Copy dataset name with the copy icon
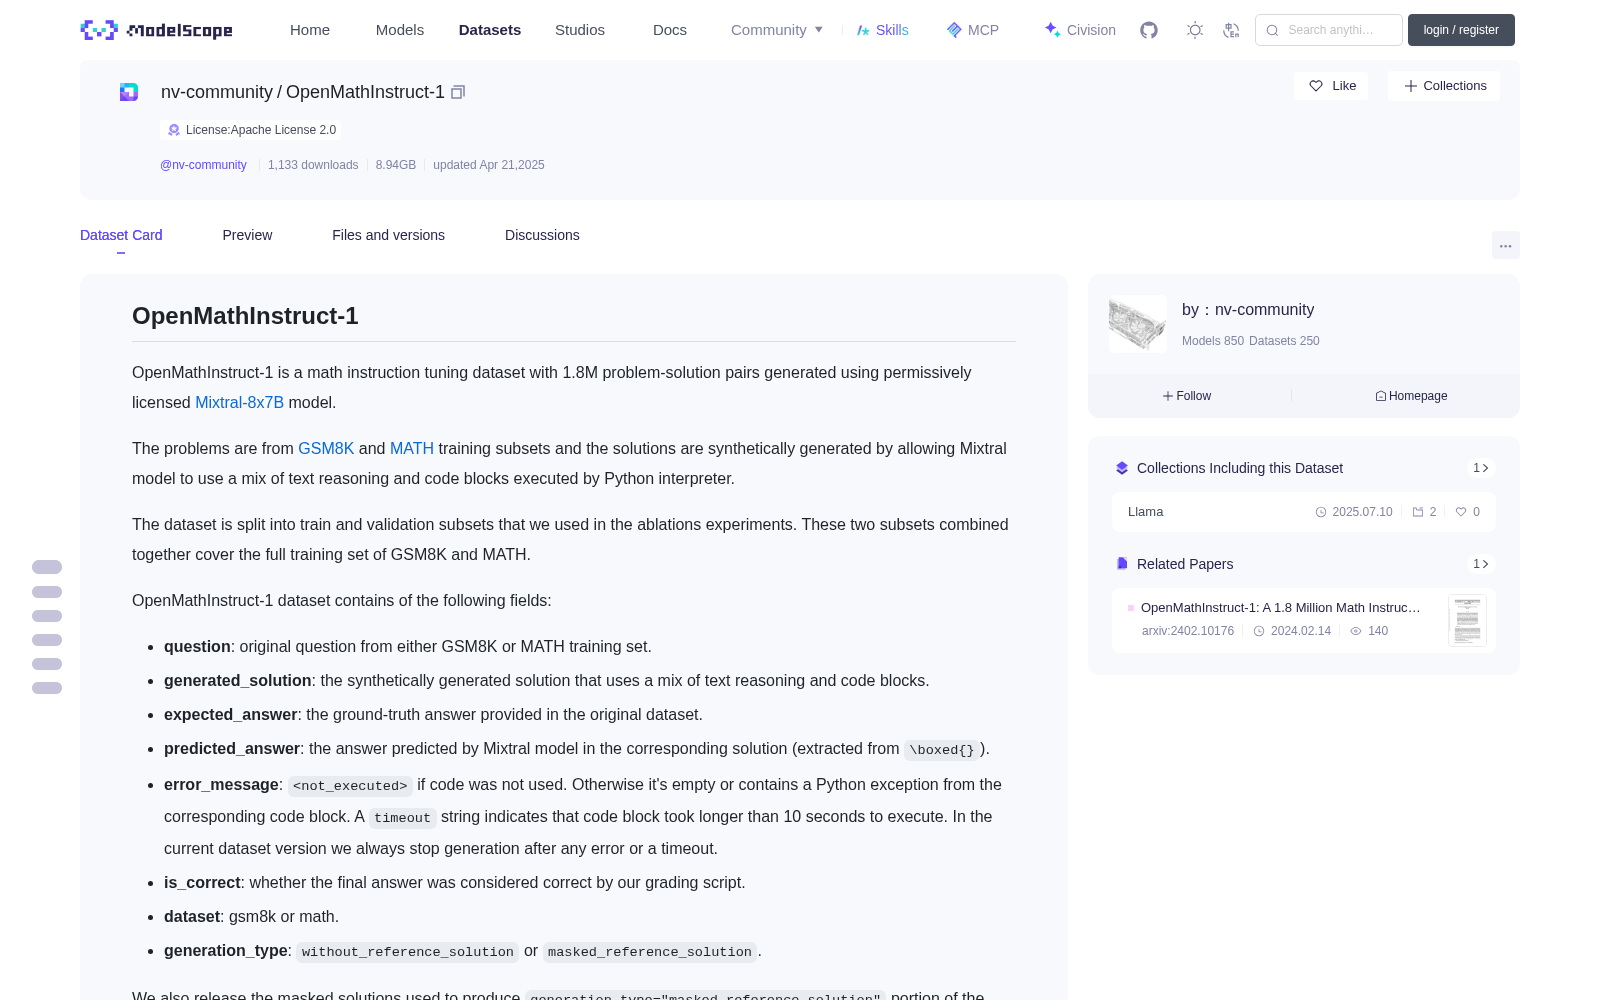The width and height of the screenshot is (1600, 1000). (x=458, y=92)
